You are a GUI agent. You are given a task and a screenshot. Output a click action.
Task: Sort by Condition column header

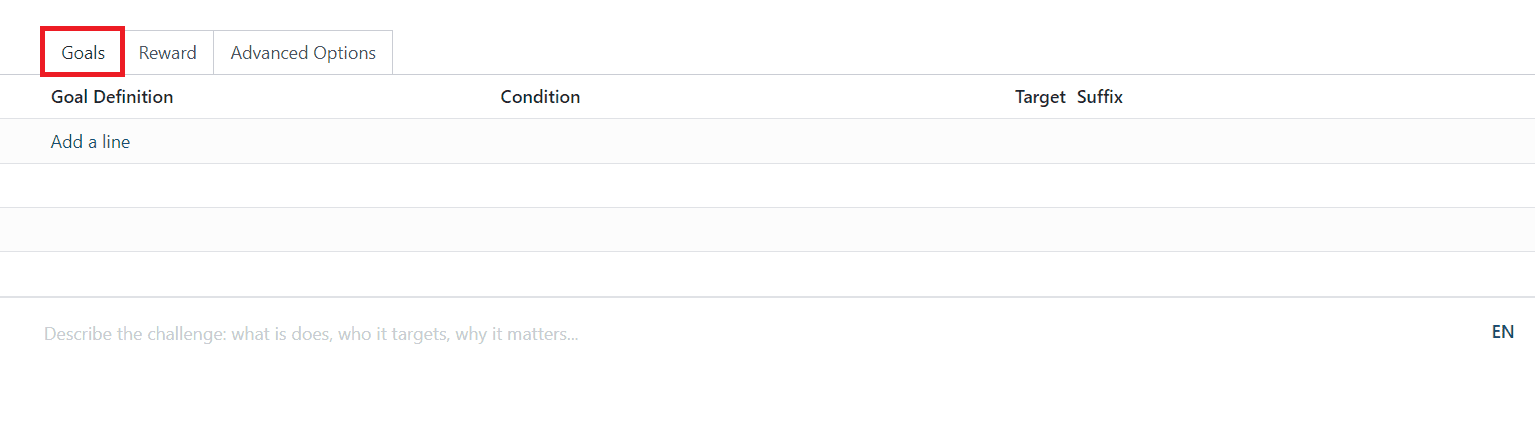coord(540,97)
